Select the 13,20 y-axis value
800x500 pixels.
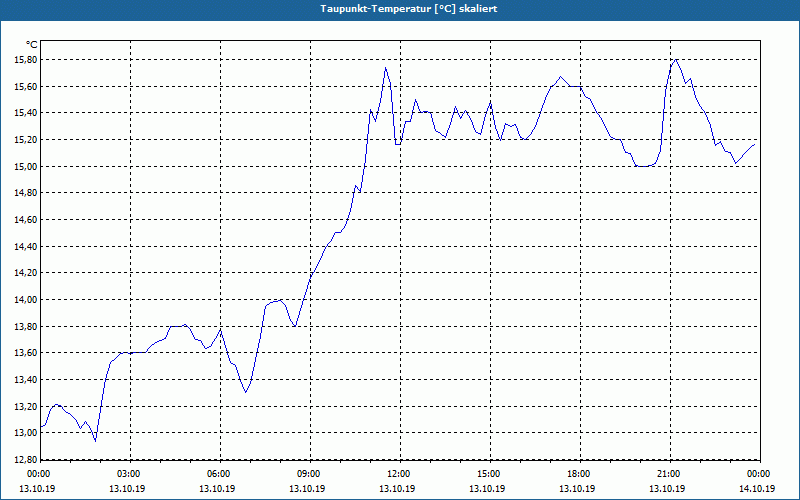tap(28, 407)
